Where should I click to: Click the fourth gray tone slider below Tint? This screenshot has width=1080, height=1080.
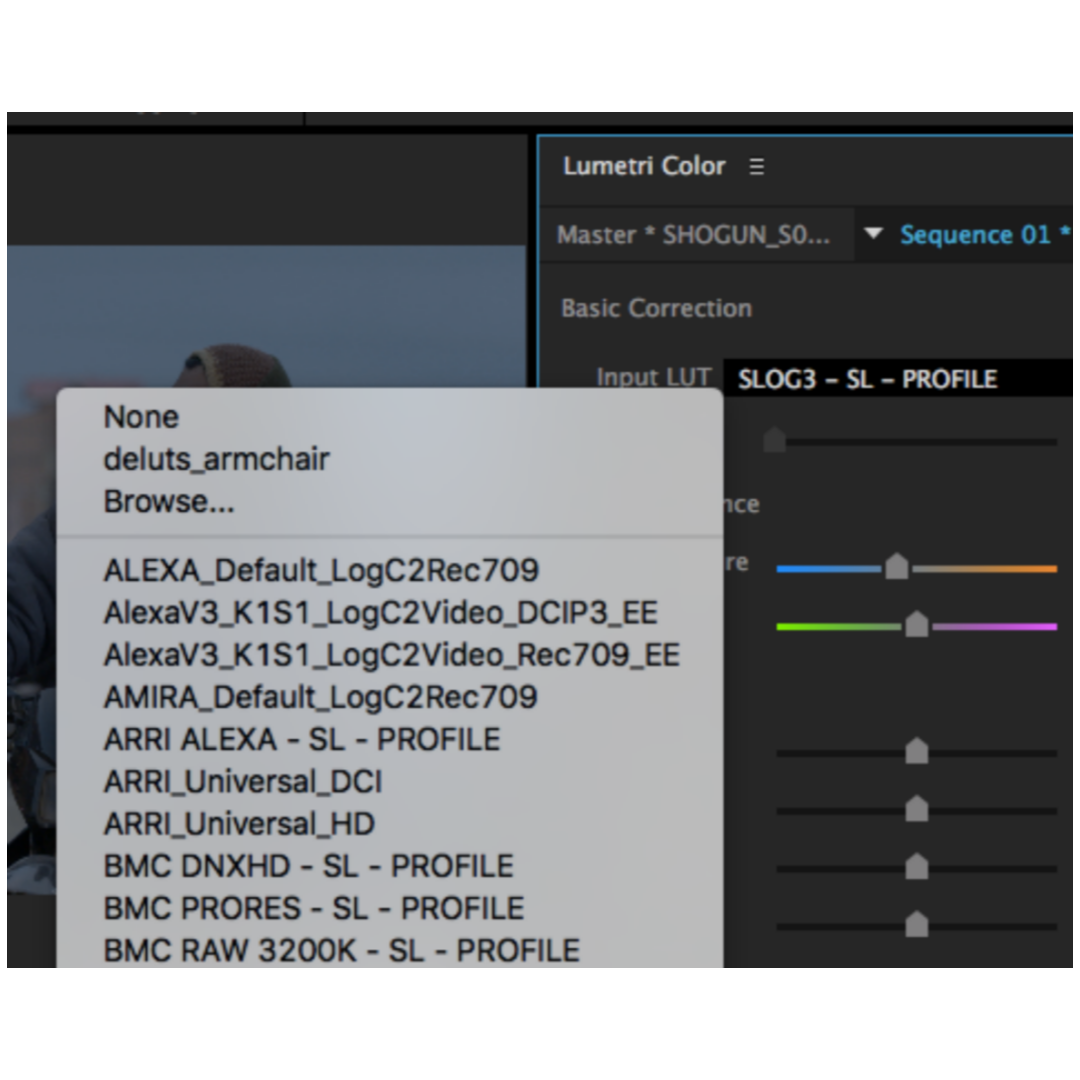pyautogui.click(x=916, y=924)
